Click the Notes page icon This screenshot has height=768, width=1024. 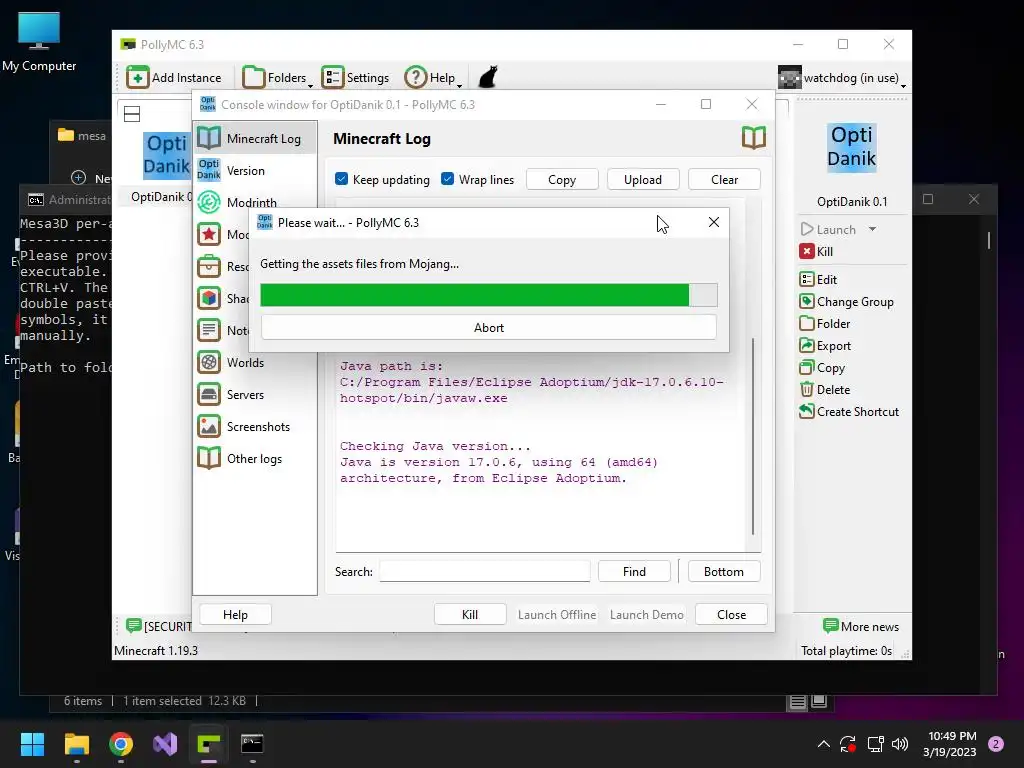pyautogui.click(x=209, y=330)
